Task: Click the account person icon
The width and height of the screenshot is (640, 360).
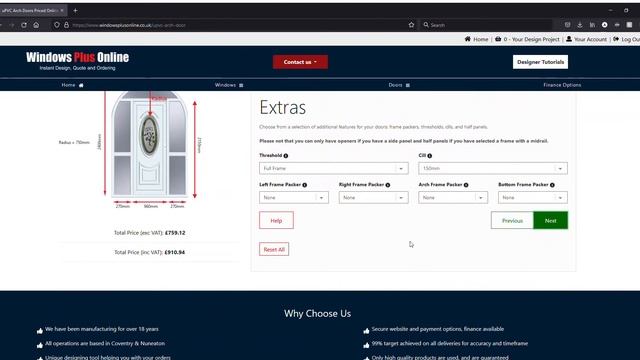Action: point(569,39)
